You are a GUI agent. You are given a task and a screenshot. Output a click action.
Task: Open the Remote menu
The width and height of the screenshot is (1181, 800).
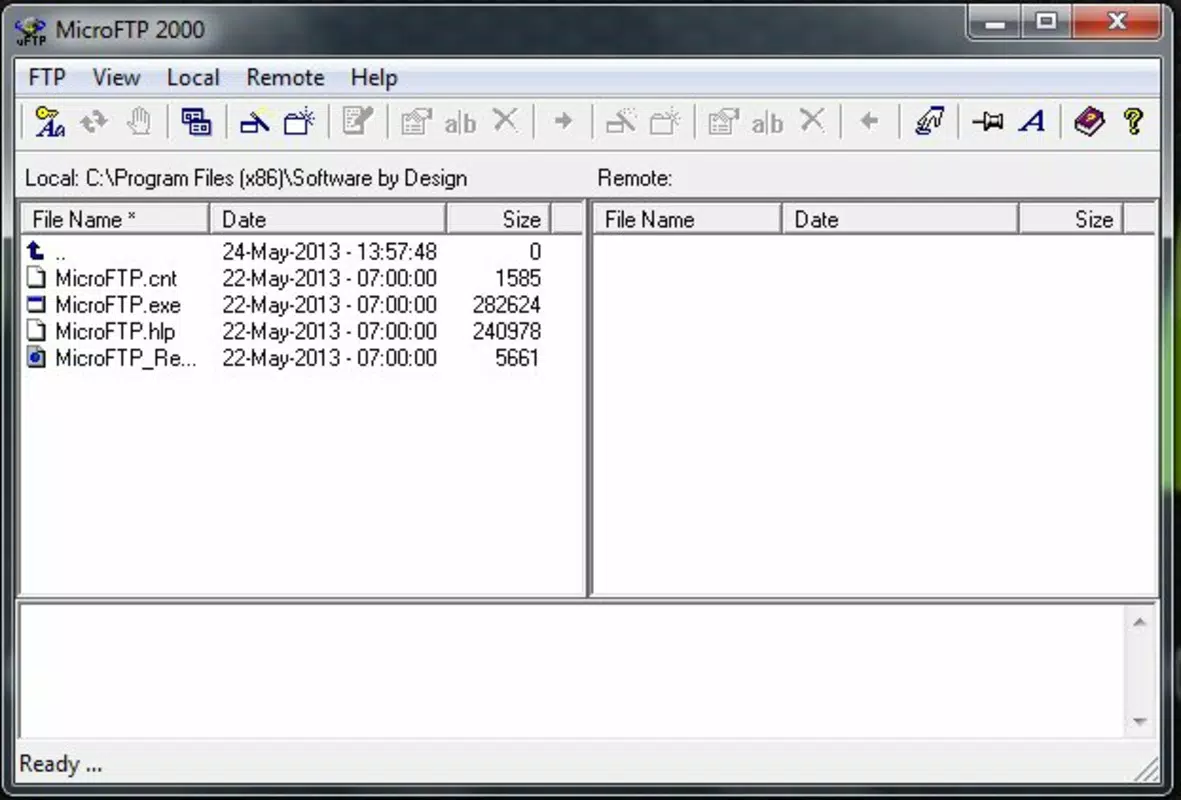pos(285,77)
